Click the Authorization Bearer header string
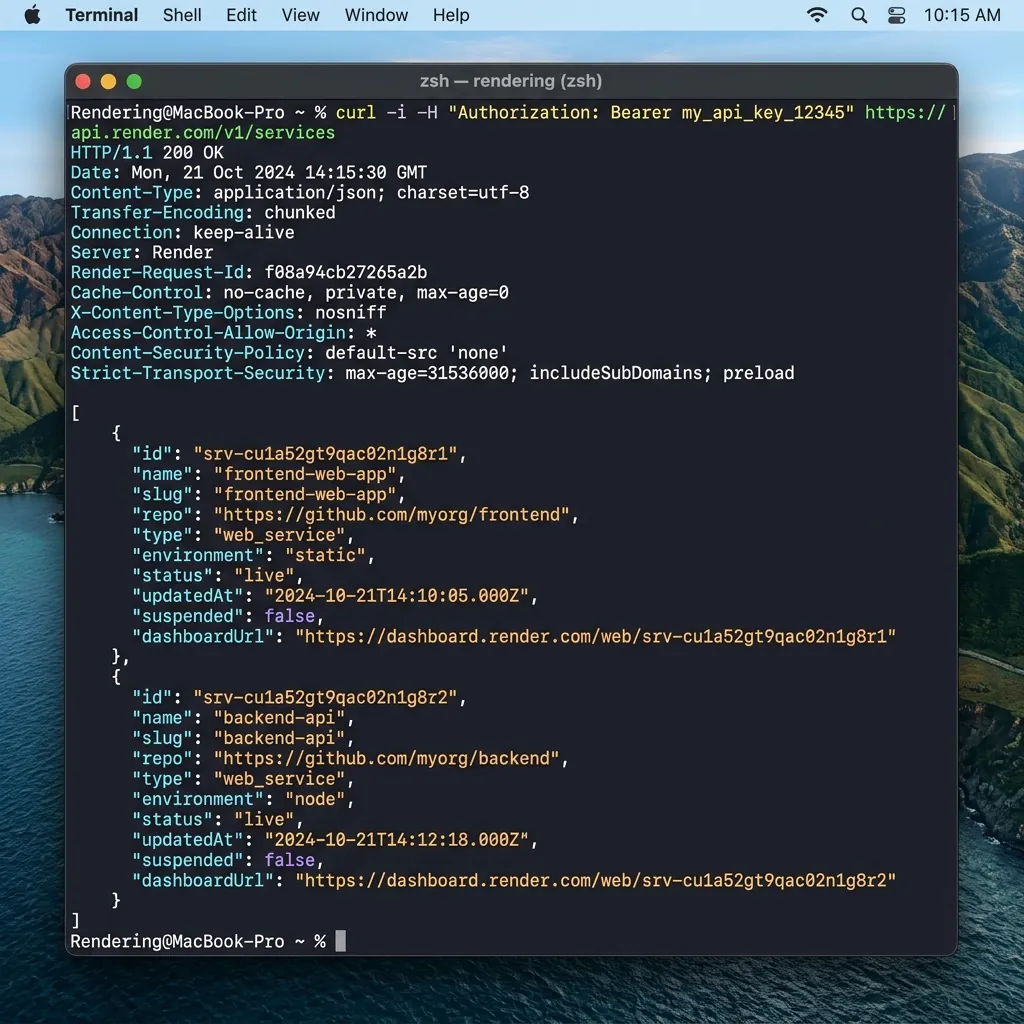The height and width of the screenshot is (1024, 1024). pyautogui.click(x=651, y=112)
